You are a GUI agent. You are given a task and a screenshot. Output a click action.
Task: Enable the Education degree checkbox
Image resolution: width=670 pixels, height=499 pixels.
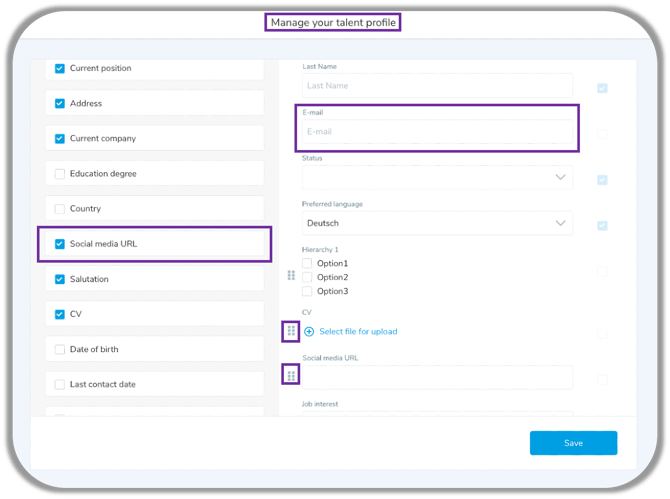(60, 174)
